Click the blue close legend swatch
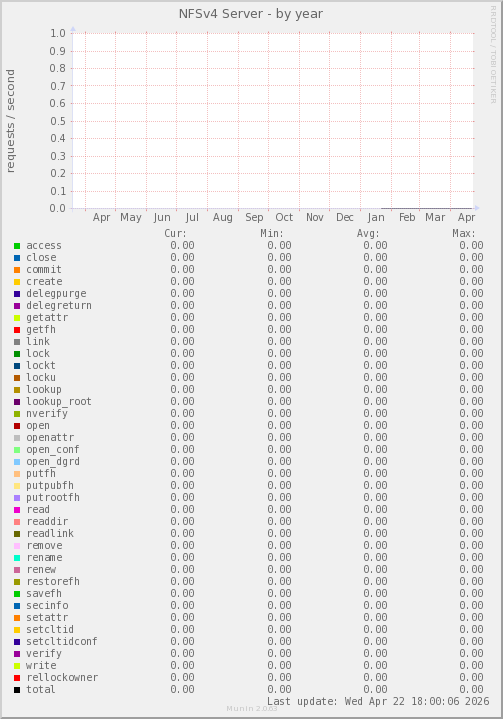The image size is (503, 719). click(x=17, y=258)
